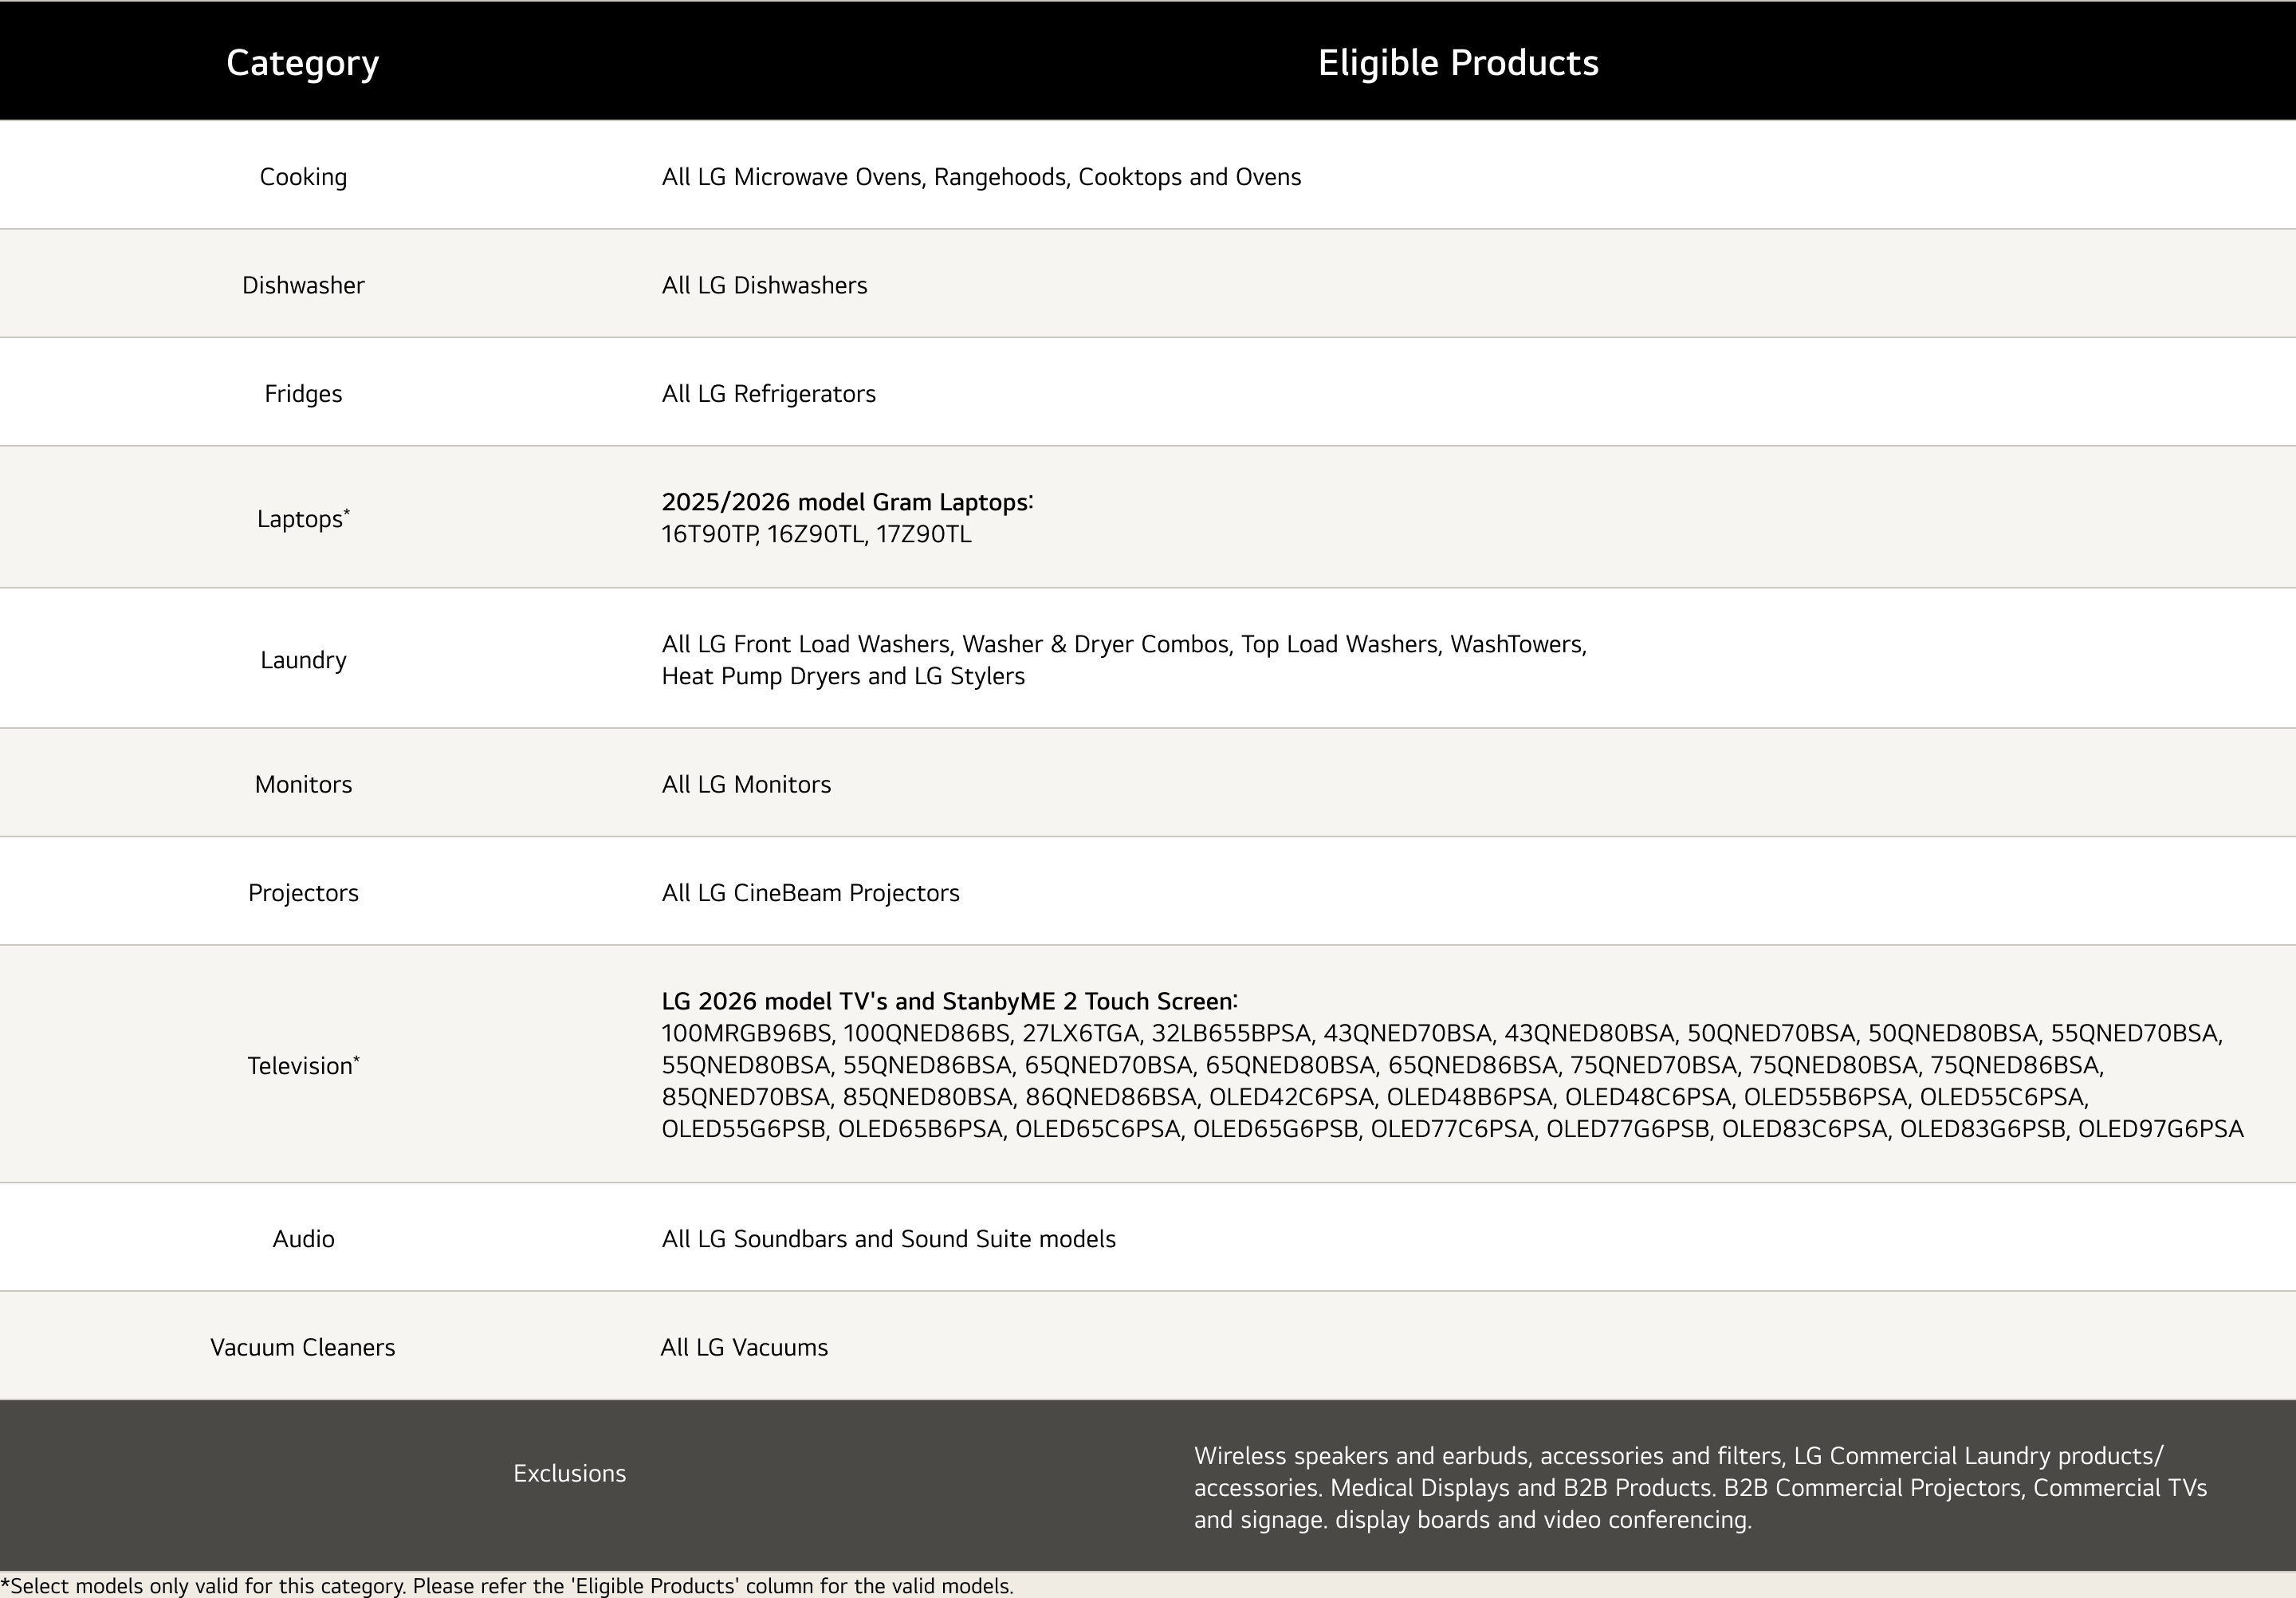The height and width of the screenshot is (1598, 2296).
Task: Click the Dishwasher category label
Action: (x=303, y=286)
